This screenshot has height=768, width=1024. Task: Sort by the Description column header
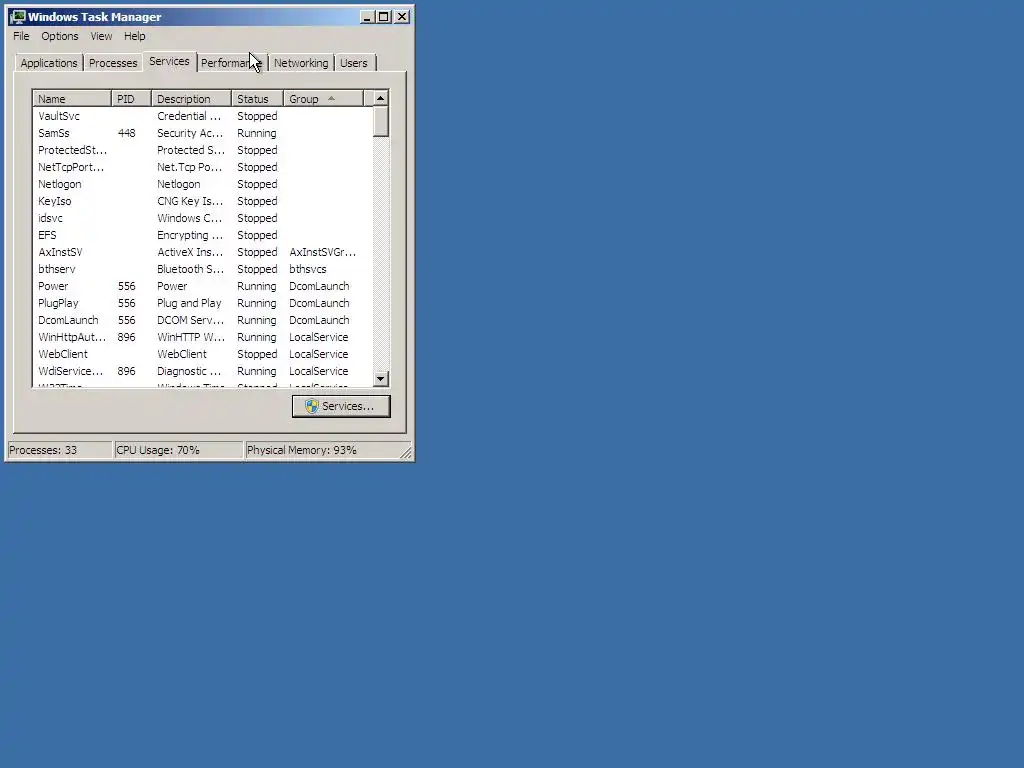192,99
